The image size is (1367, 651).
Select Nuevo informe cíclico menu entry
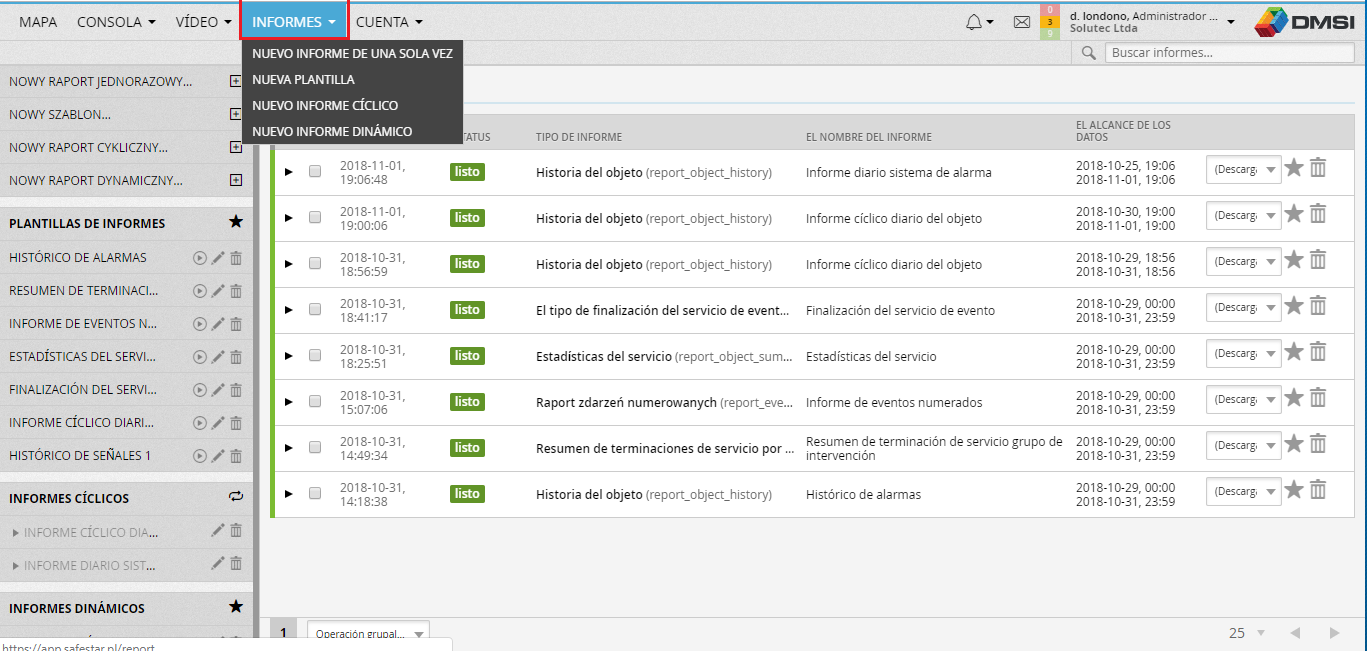pyautogui.click(x=352, y=106)
